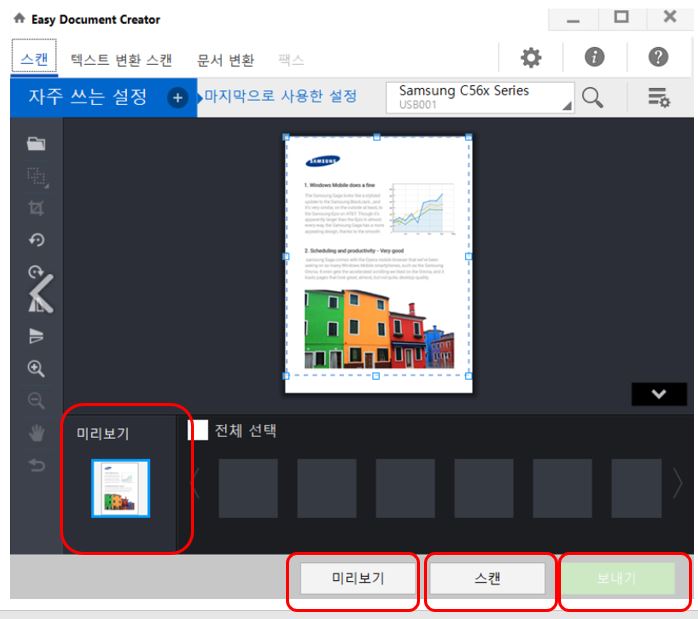Click the bottom-right crop selection handle
The width and height of the screenshot is (698, 619).
tap(468, 376)
